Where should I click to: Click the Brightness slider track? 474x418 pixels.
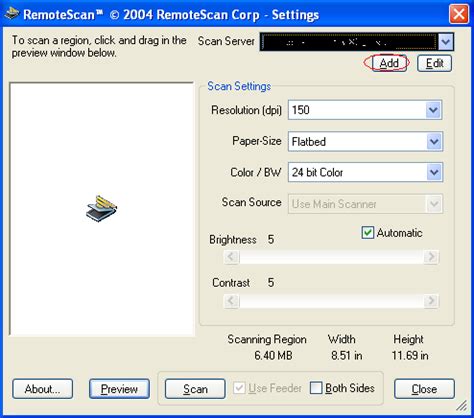(x=331, y=257)
